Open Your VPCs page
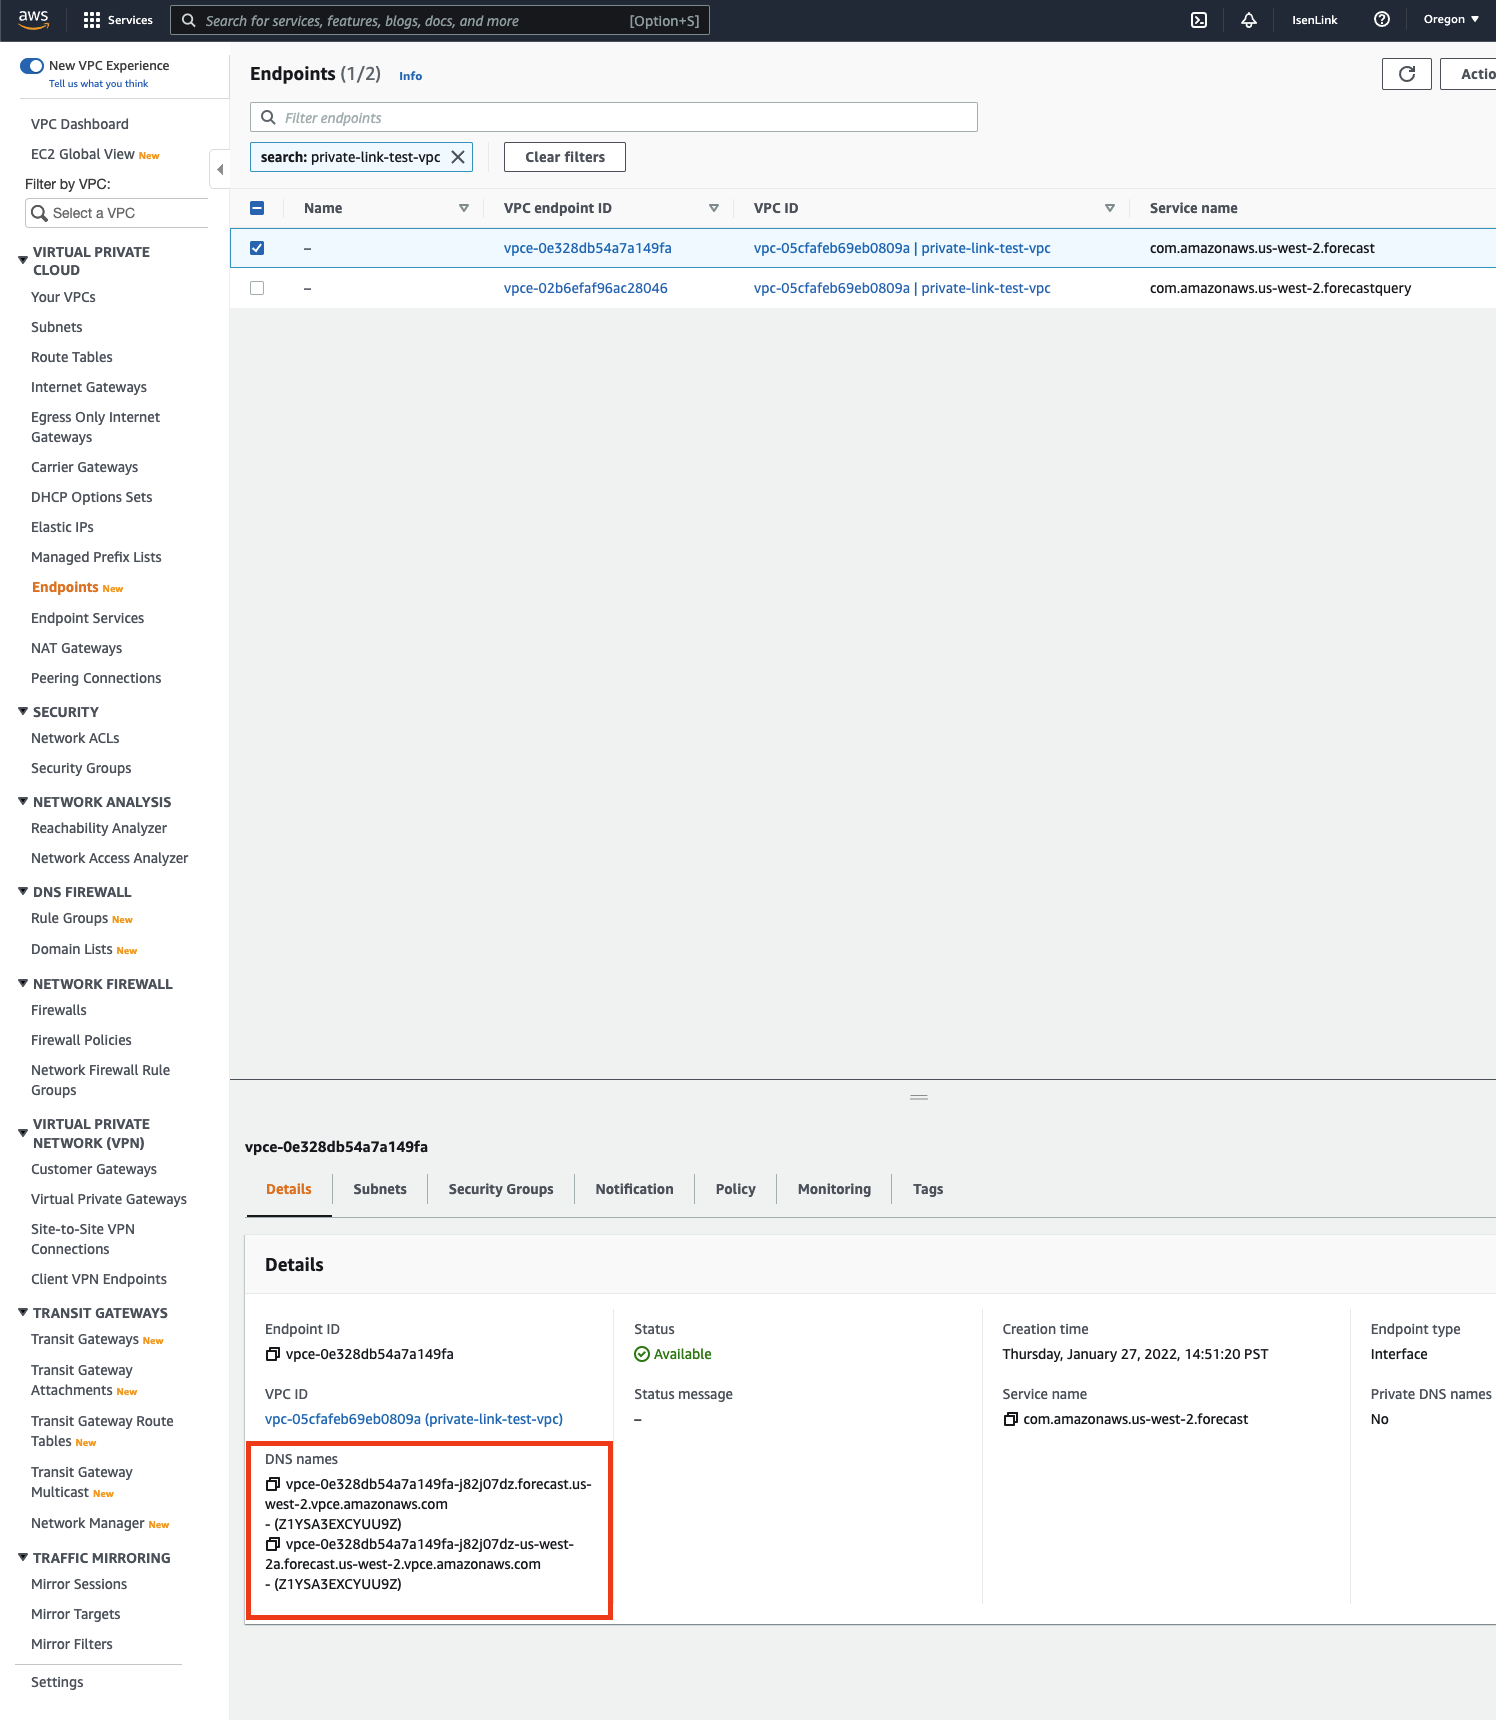 click(x=63, y=297)
